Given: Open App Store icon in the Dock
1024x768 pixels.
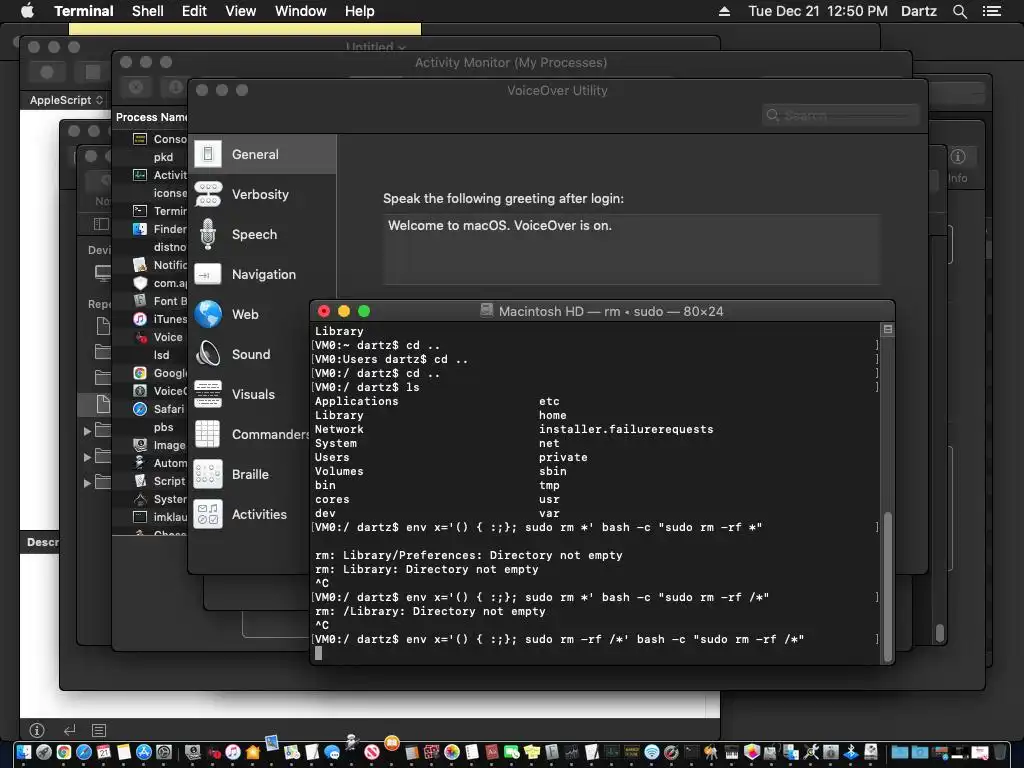Looking at the screenshot, I should (144, 752).
